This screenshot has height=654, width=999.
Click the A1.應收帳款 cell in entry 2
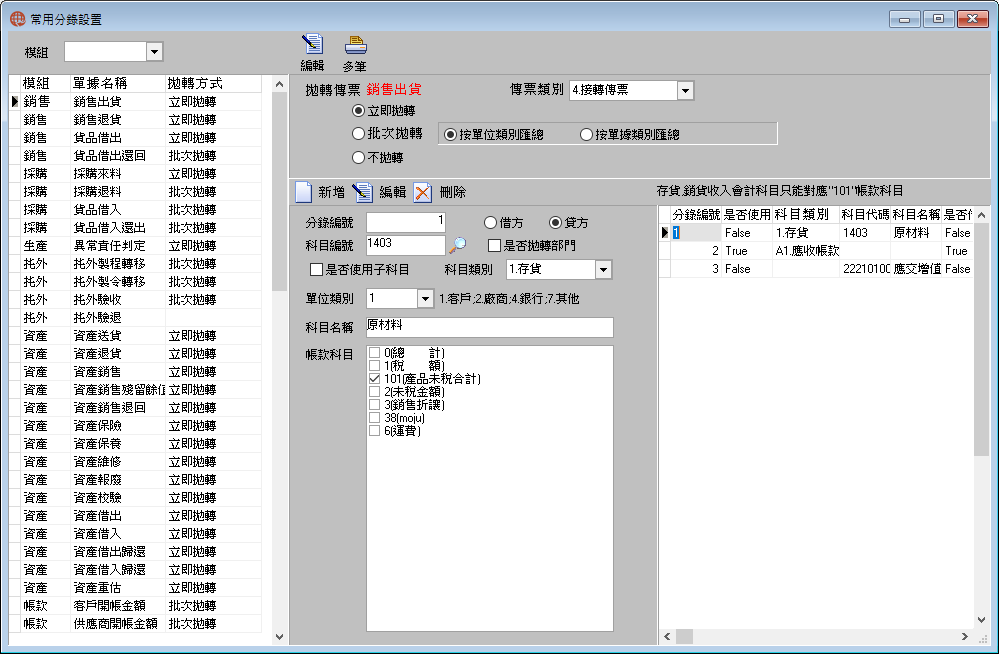806,251
